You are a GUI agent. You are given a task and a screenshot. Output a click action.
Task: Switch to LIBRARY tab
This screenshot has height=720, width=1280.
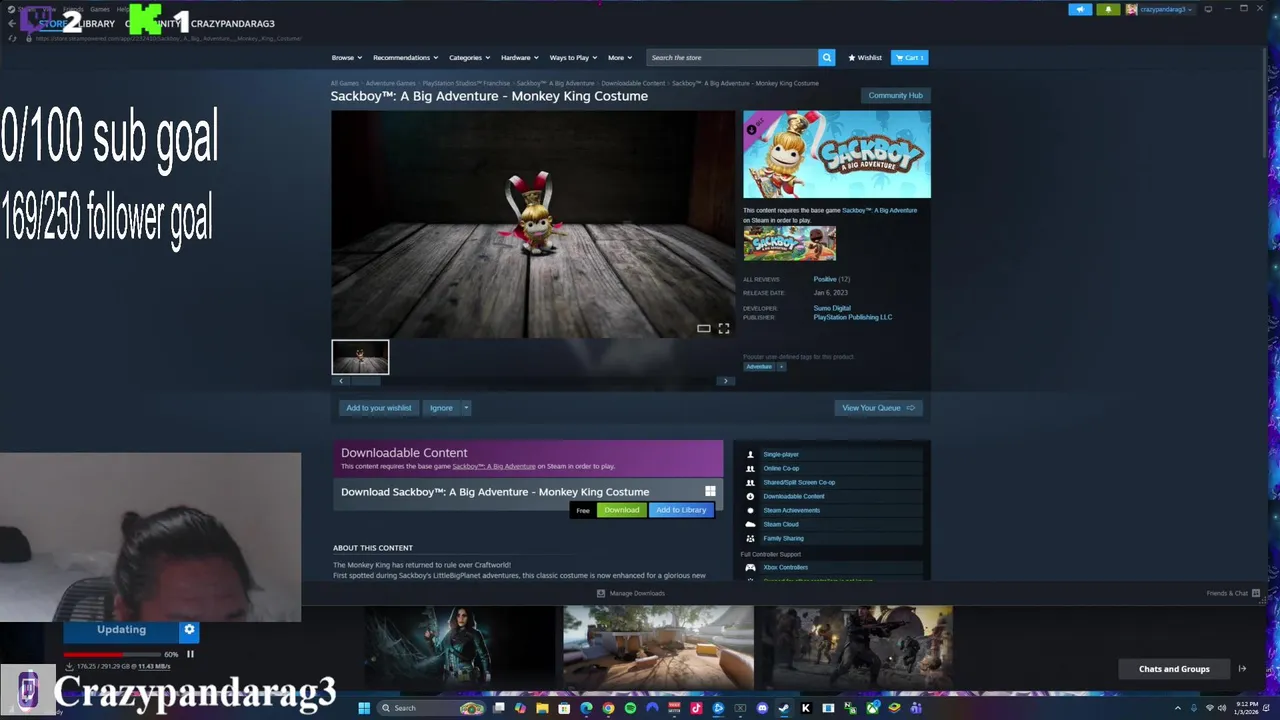point(96,23)
